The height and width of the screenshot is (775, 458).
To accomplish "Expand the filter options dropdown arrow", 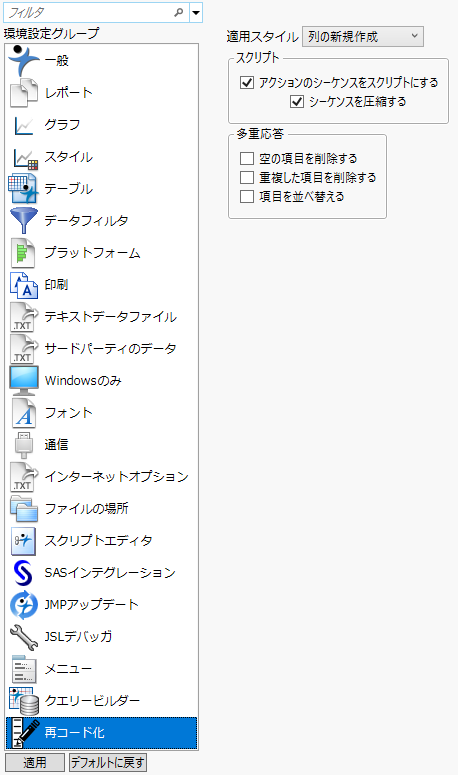I will [196, 12].
